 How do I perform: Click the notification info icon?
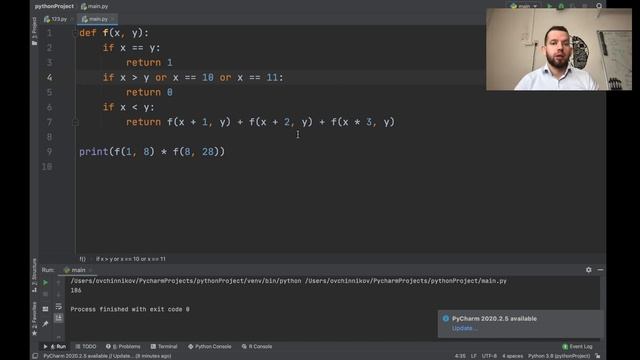coord(446,319)
